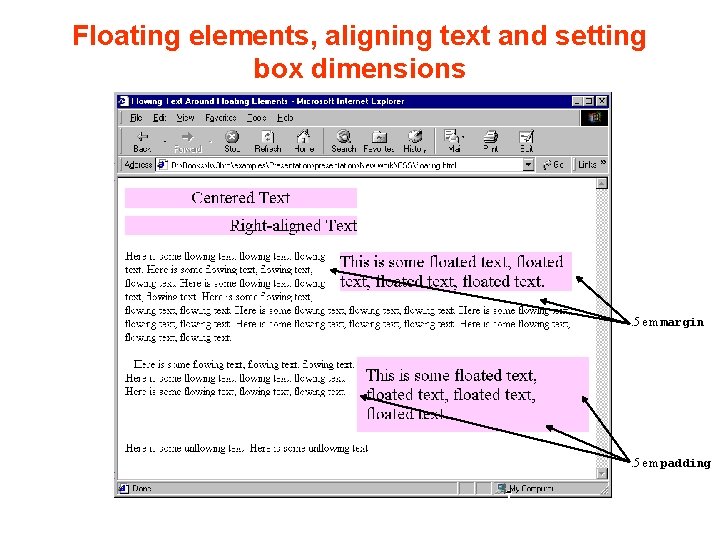720x540 pixels.
Task: Open the View menu
Action: (x=185, y=118)
